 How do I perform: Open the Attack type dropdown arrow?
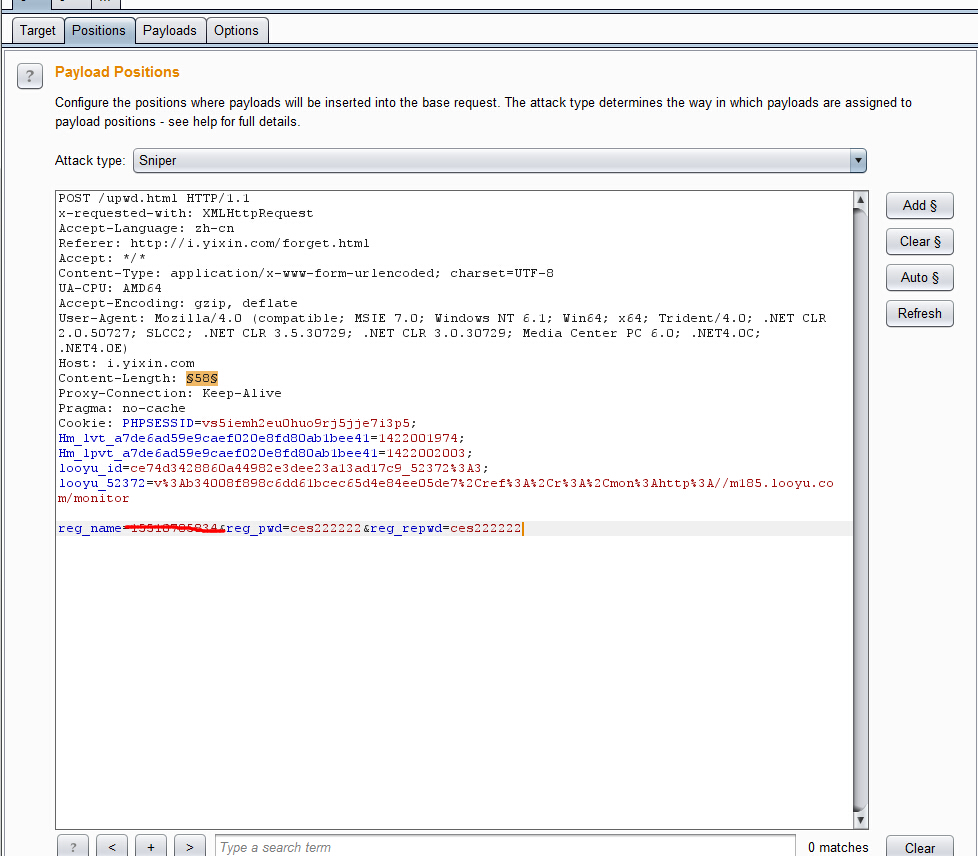(x=858, y=161)
